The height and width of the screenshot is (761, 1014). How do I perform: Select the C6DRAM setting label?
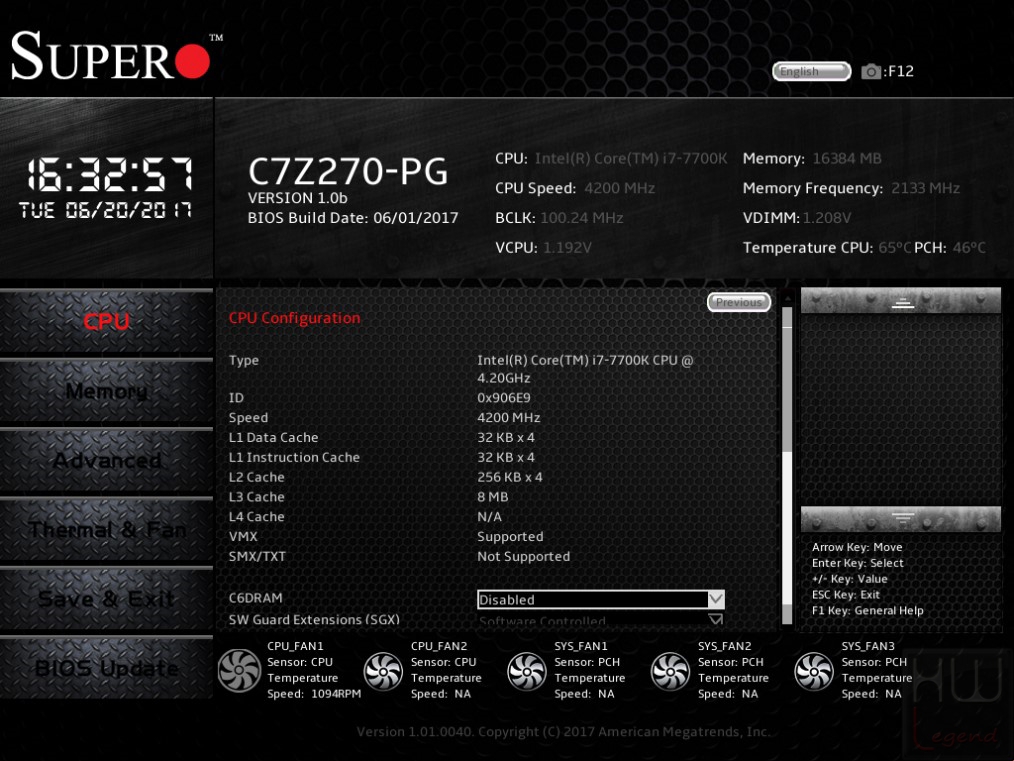[x=255, y=598]
